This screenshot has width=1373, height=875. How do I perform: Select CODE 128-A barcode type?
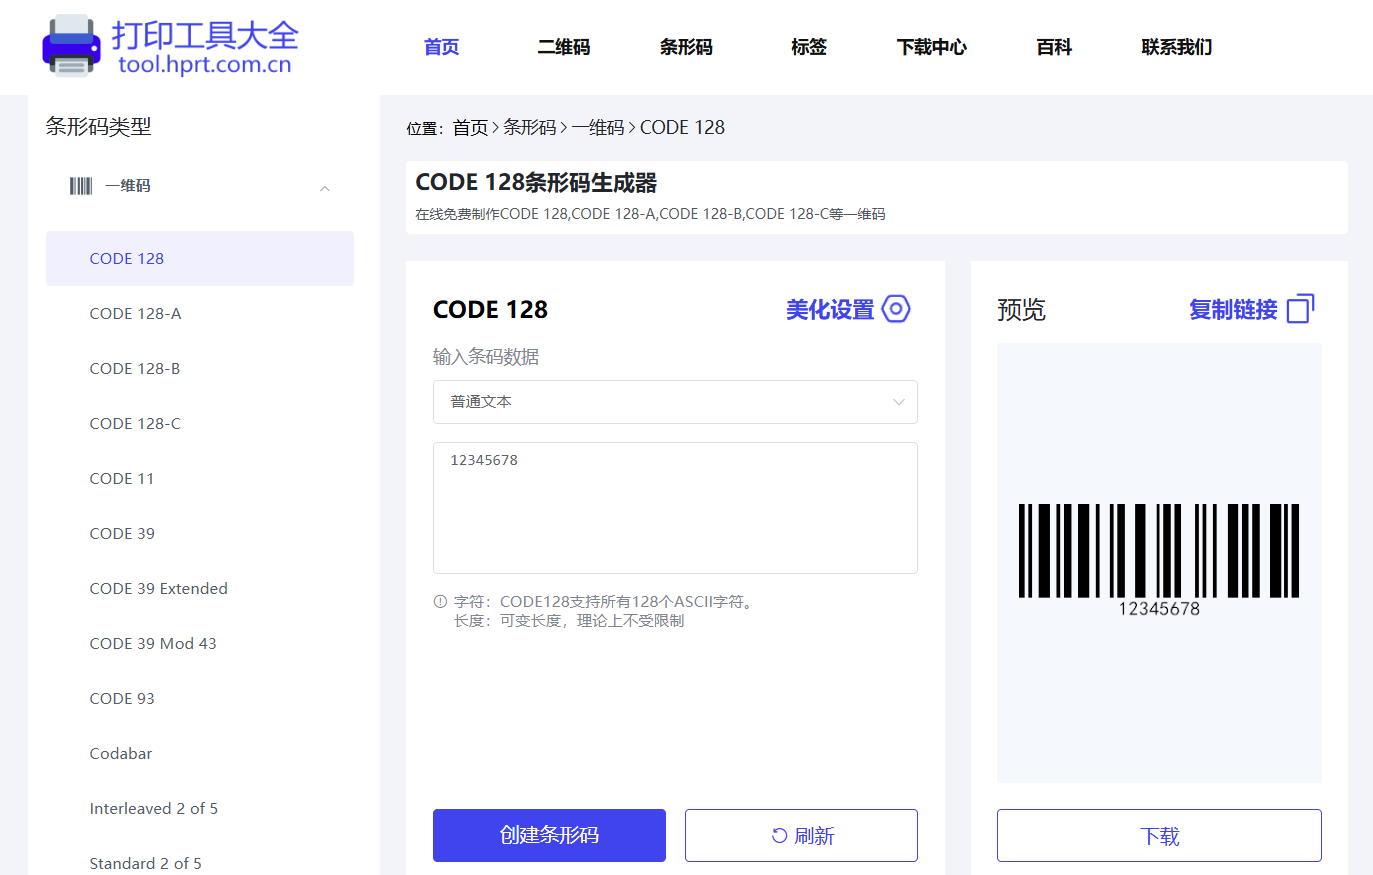coord(200,313)
